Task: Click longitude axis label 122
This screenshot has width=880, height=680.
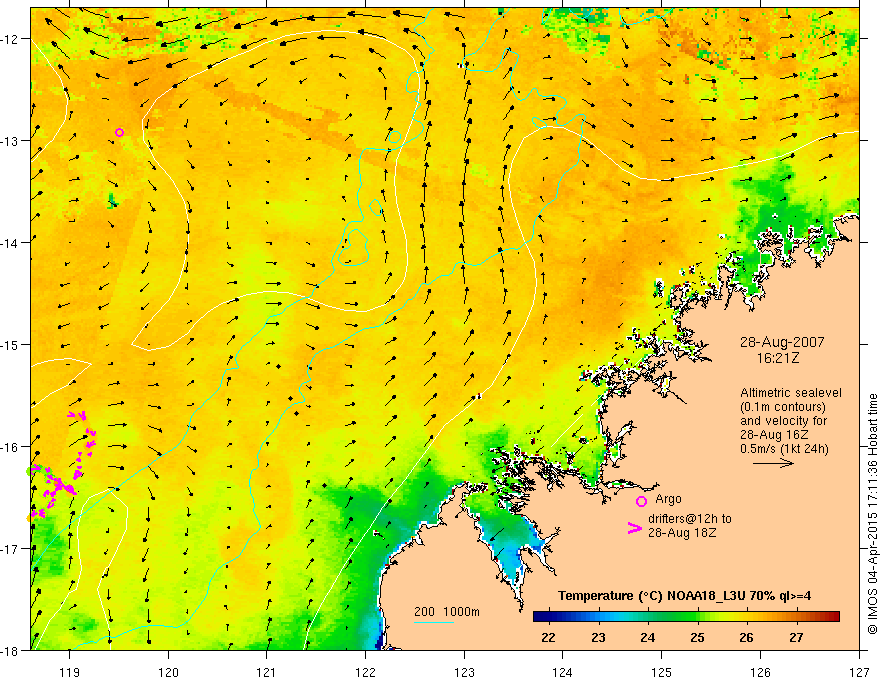Action: click(365, 671)
